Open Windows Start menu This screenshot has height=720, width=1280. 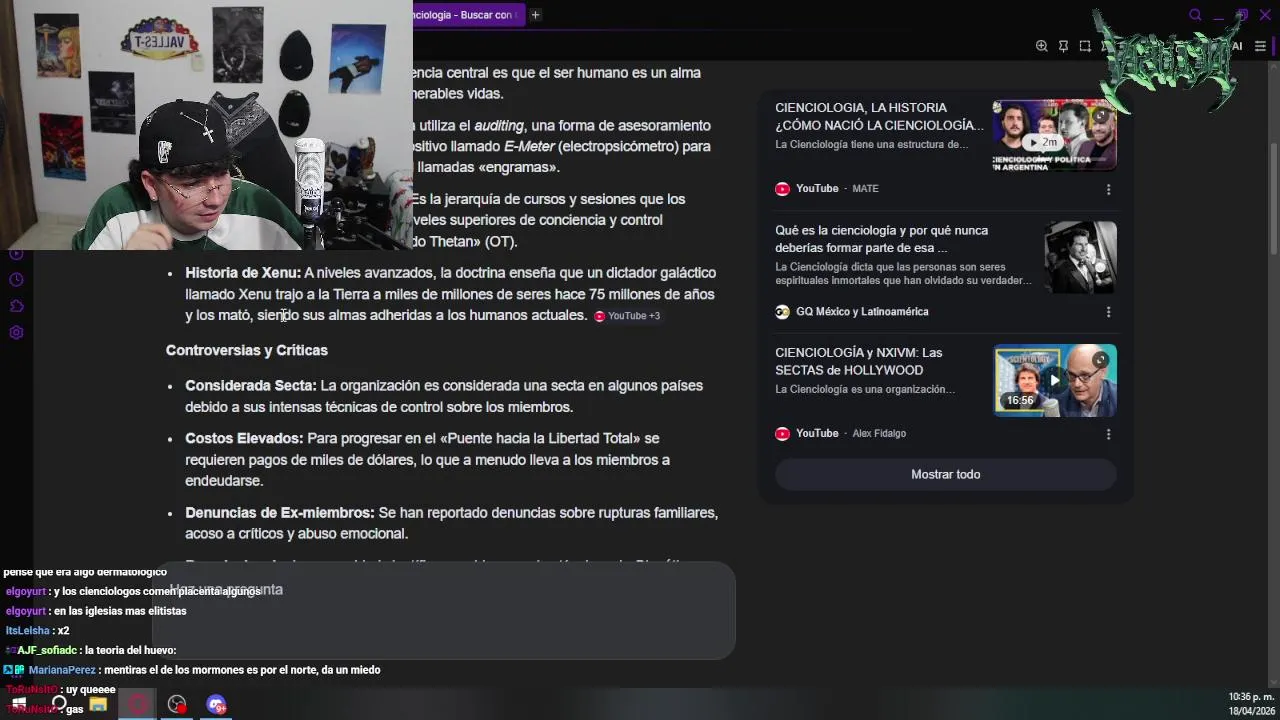coord(19,704)
